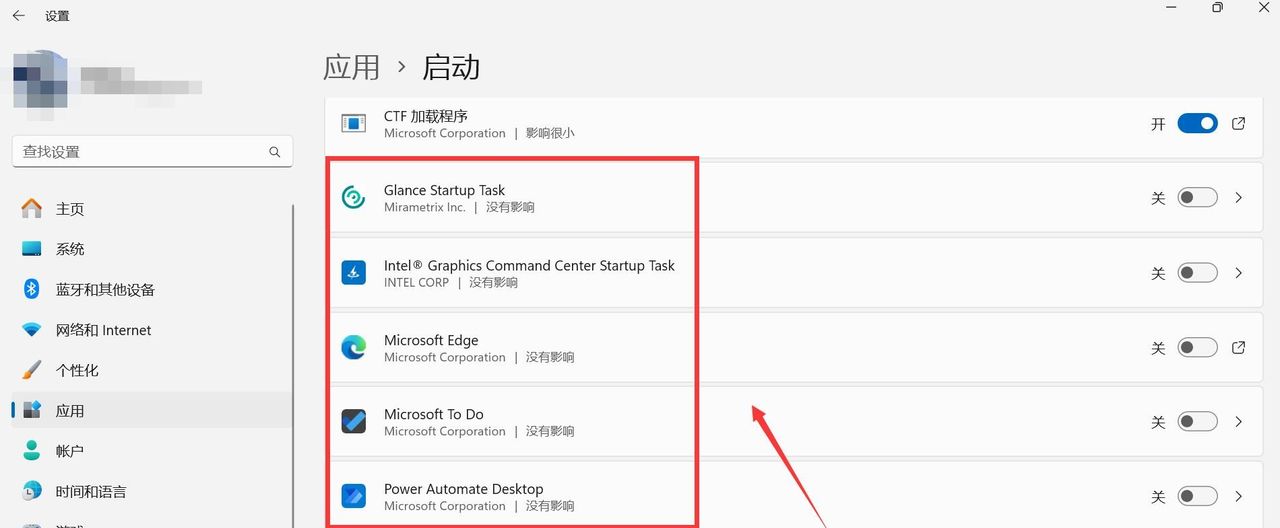This screenshot has width=1280, height=528.
Task: Click the 系统 monitor icon in the sidebar
Action: 32,249
